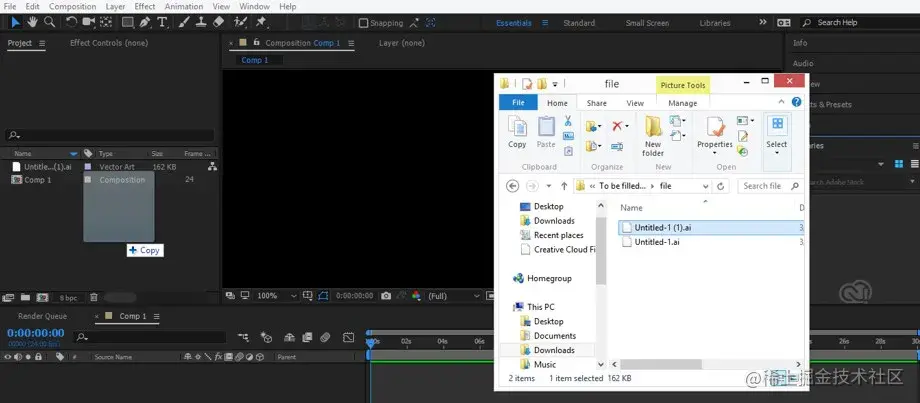Open the Manage tab in Explorer

point(683,103)
